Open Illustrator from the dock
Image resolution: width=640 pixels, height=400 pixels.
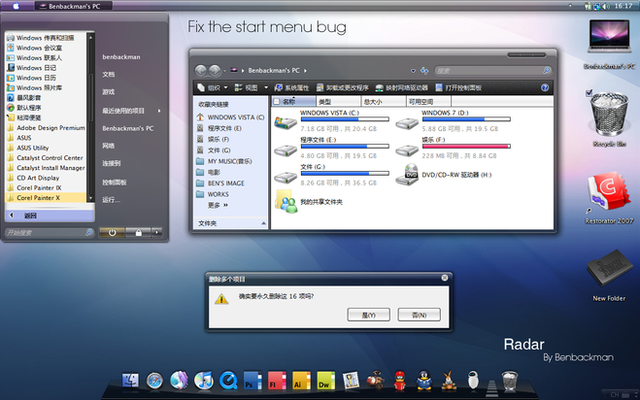coord(302,380)
